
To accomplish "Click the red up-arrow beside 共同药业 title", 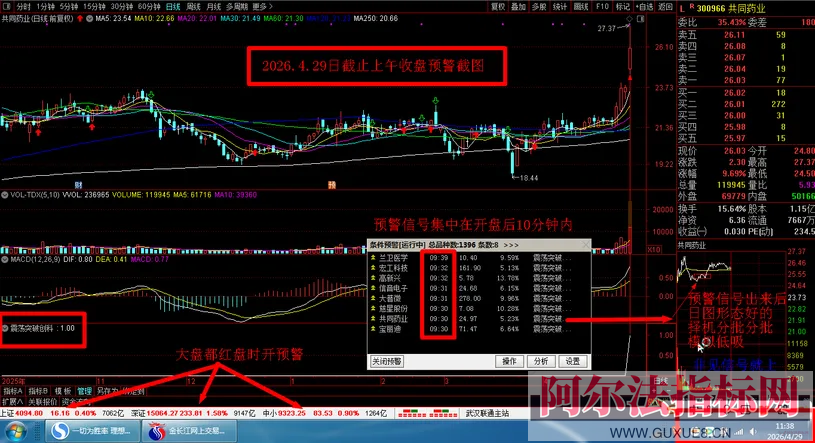I will (80, 18).
